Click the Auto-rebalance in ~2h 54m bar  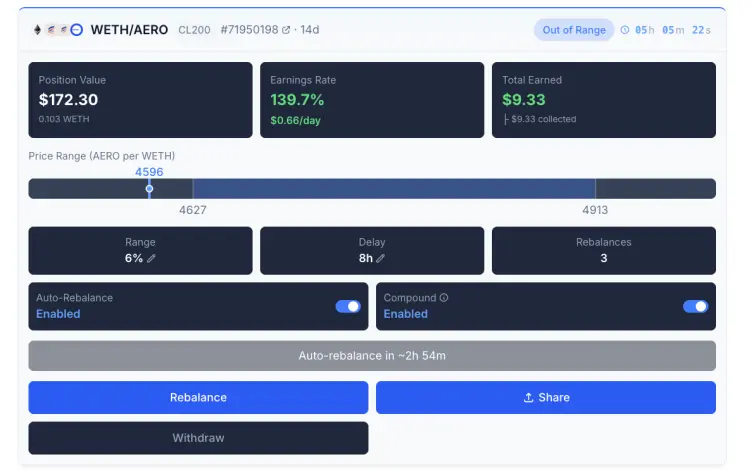coord(372,356)
